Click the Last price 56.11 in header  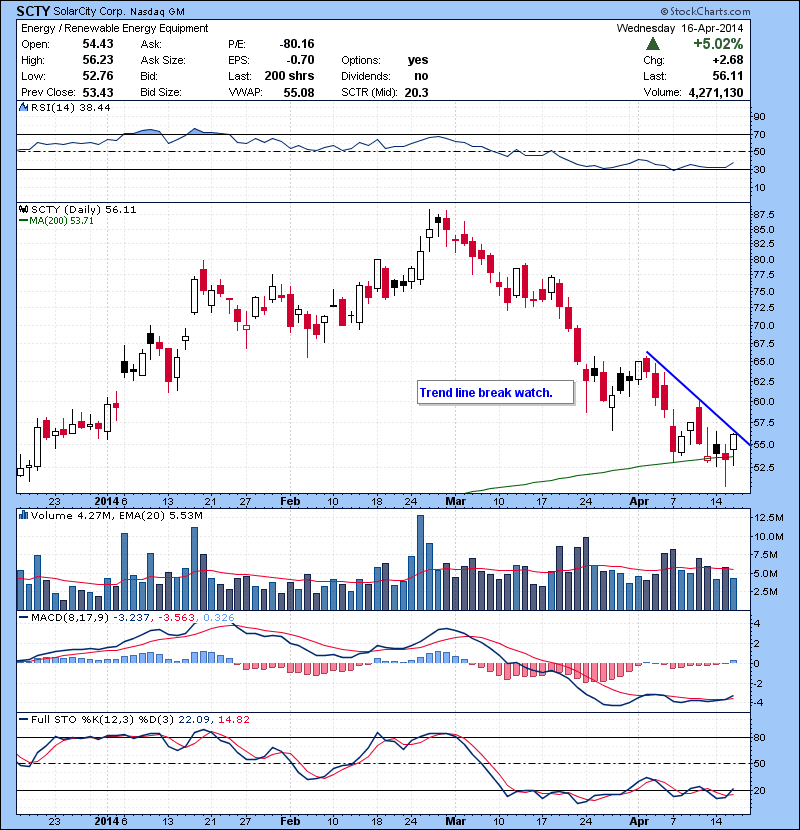pos(727,76)
